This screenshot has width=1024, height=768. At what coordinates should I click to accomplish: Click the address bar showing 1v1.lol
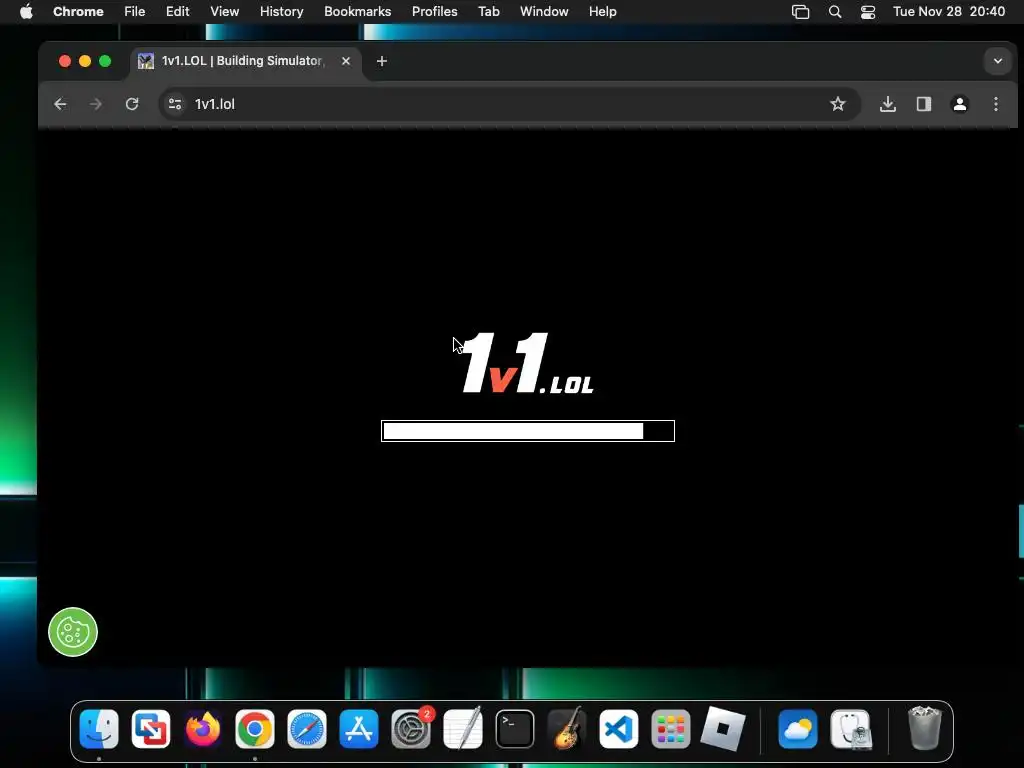(509, 104)
